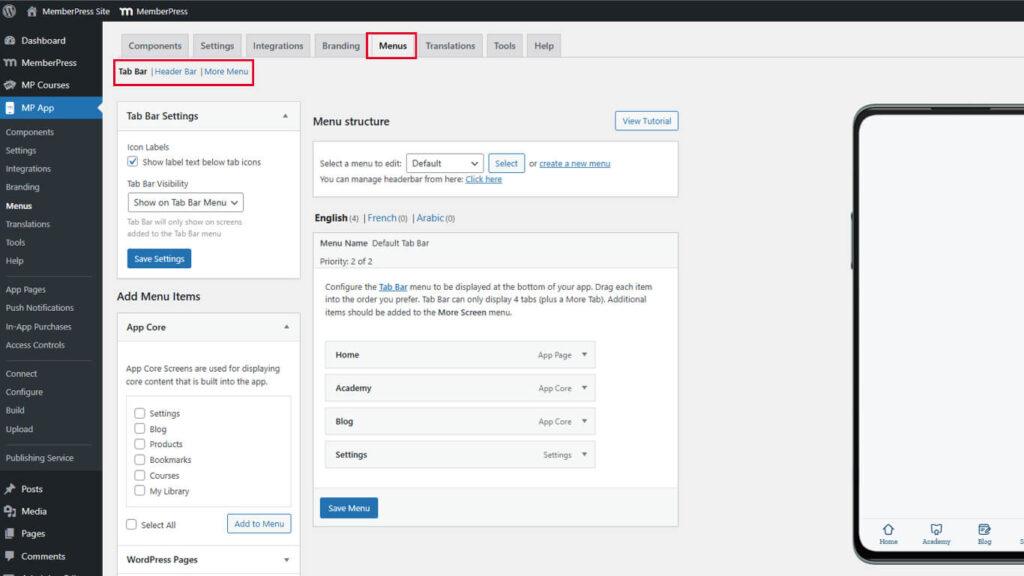Open the Media library icon
This screenshot has height=576, width=1024.
pyautogui.click(x=10, y=511)
